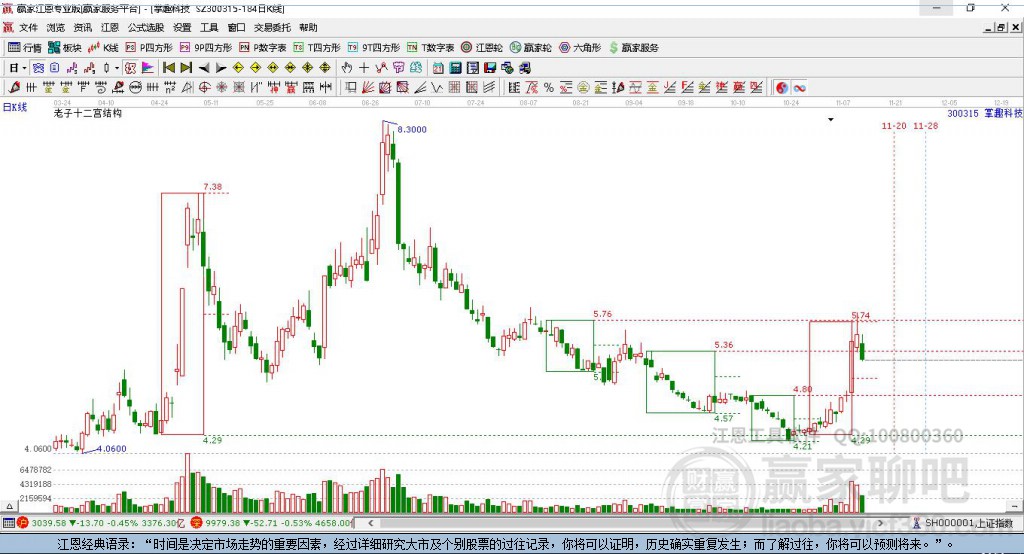
Task: Click the status bar grid icon
Action: click(8, 523)
